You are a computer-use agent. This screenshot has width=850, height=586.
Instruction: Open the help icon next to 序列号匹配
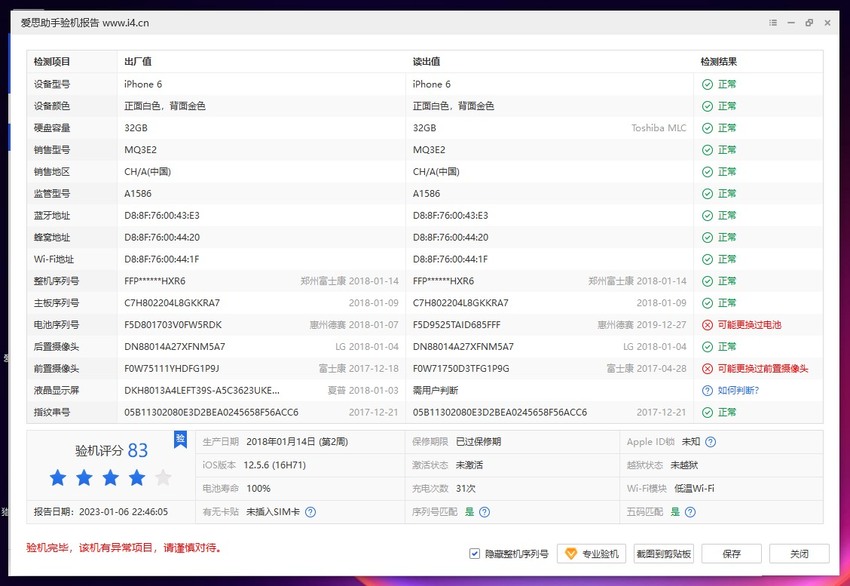[485, 512]
